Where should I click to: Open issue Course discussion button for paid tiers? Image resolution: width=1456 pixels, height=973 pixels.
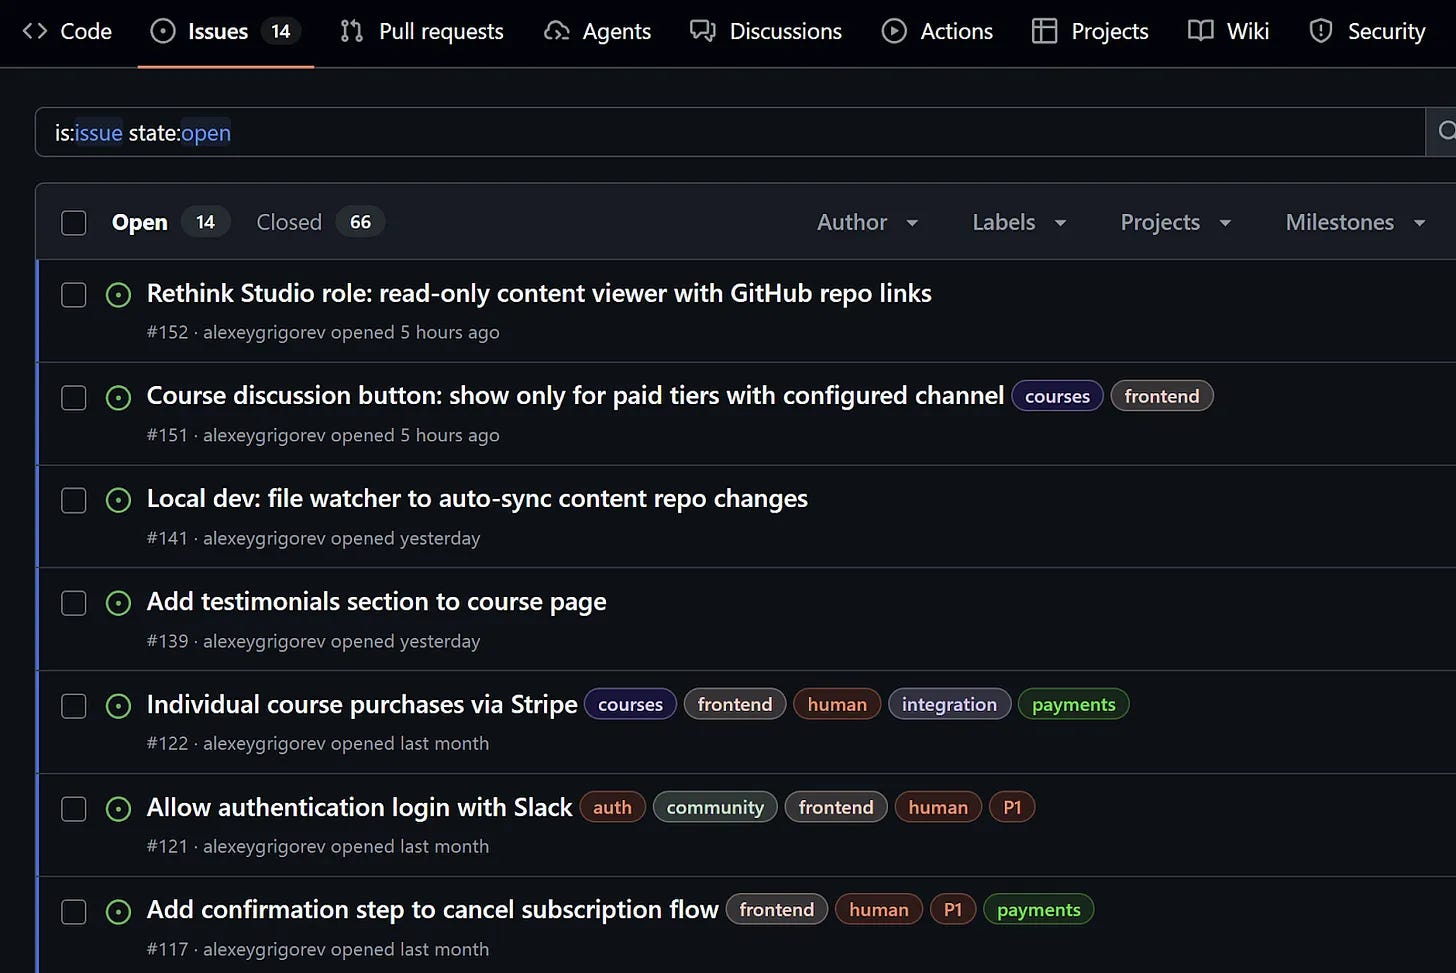[575, 396]
